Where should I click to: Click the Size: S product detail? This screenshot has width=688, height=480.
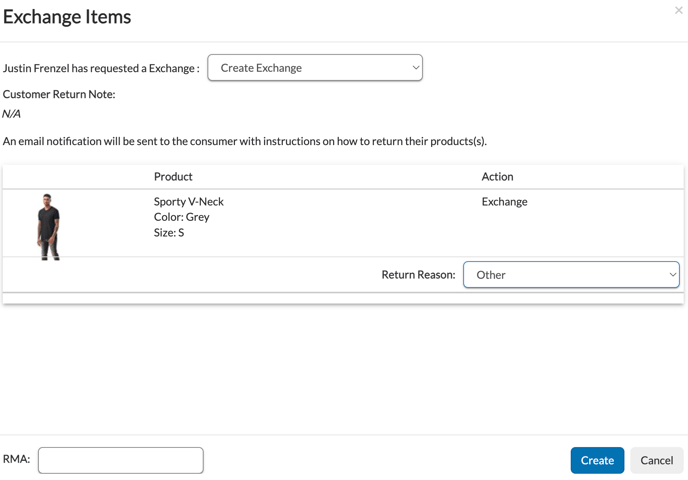click(x=169, y=233)
